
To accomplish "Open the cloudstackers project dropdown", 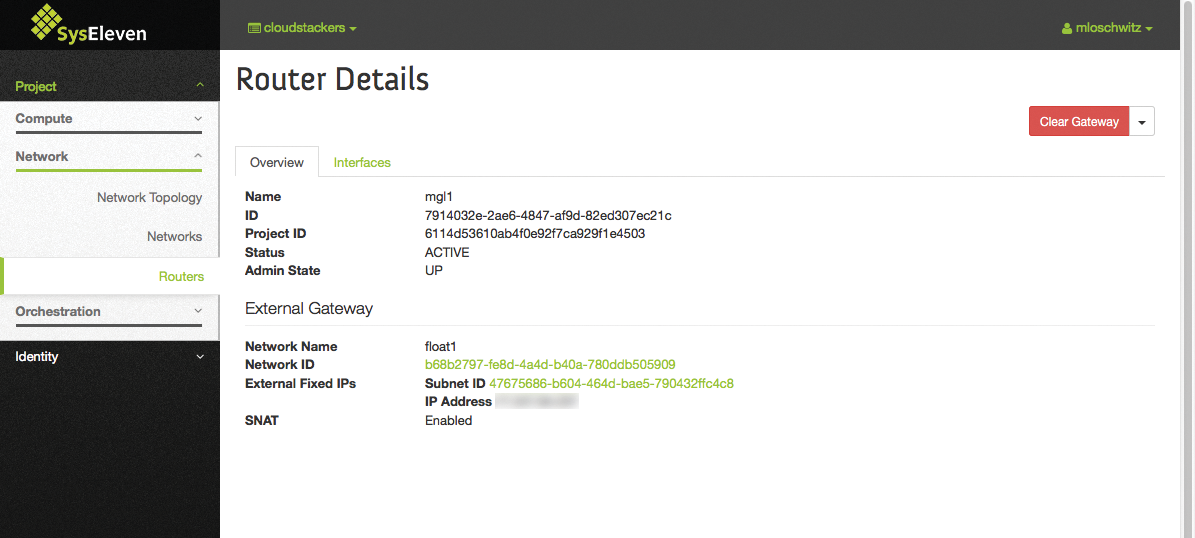I will (x=303, y=28).
